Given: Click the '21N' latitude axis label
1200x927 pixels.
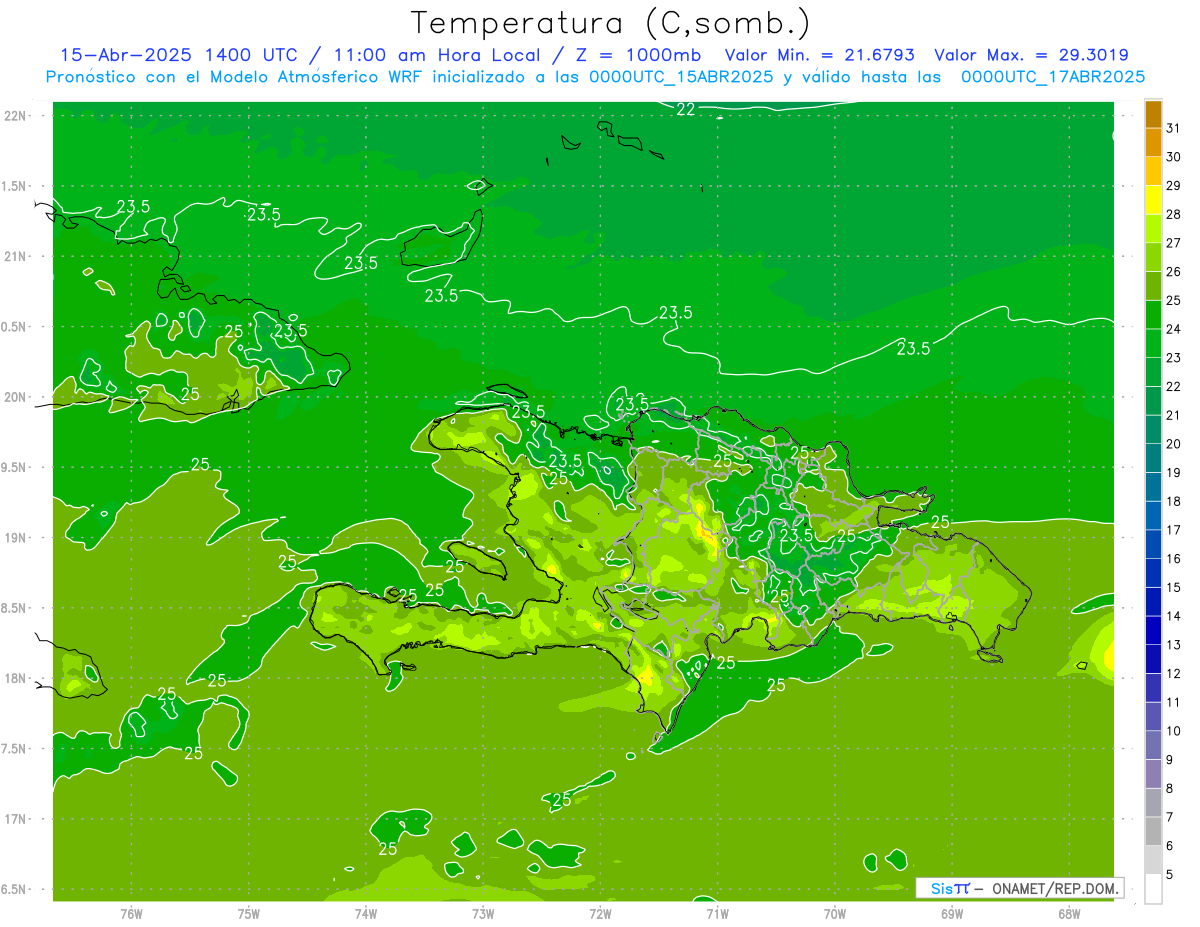Looking at the screenshot, I should 15,257.
